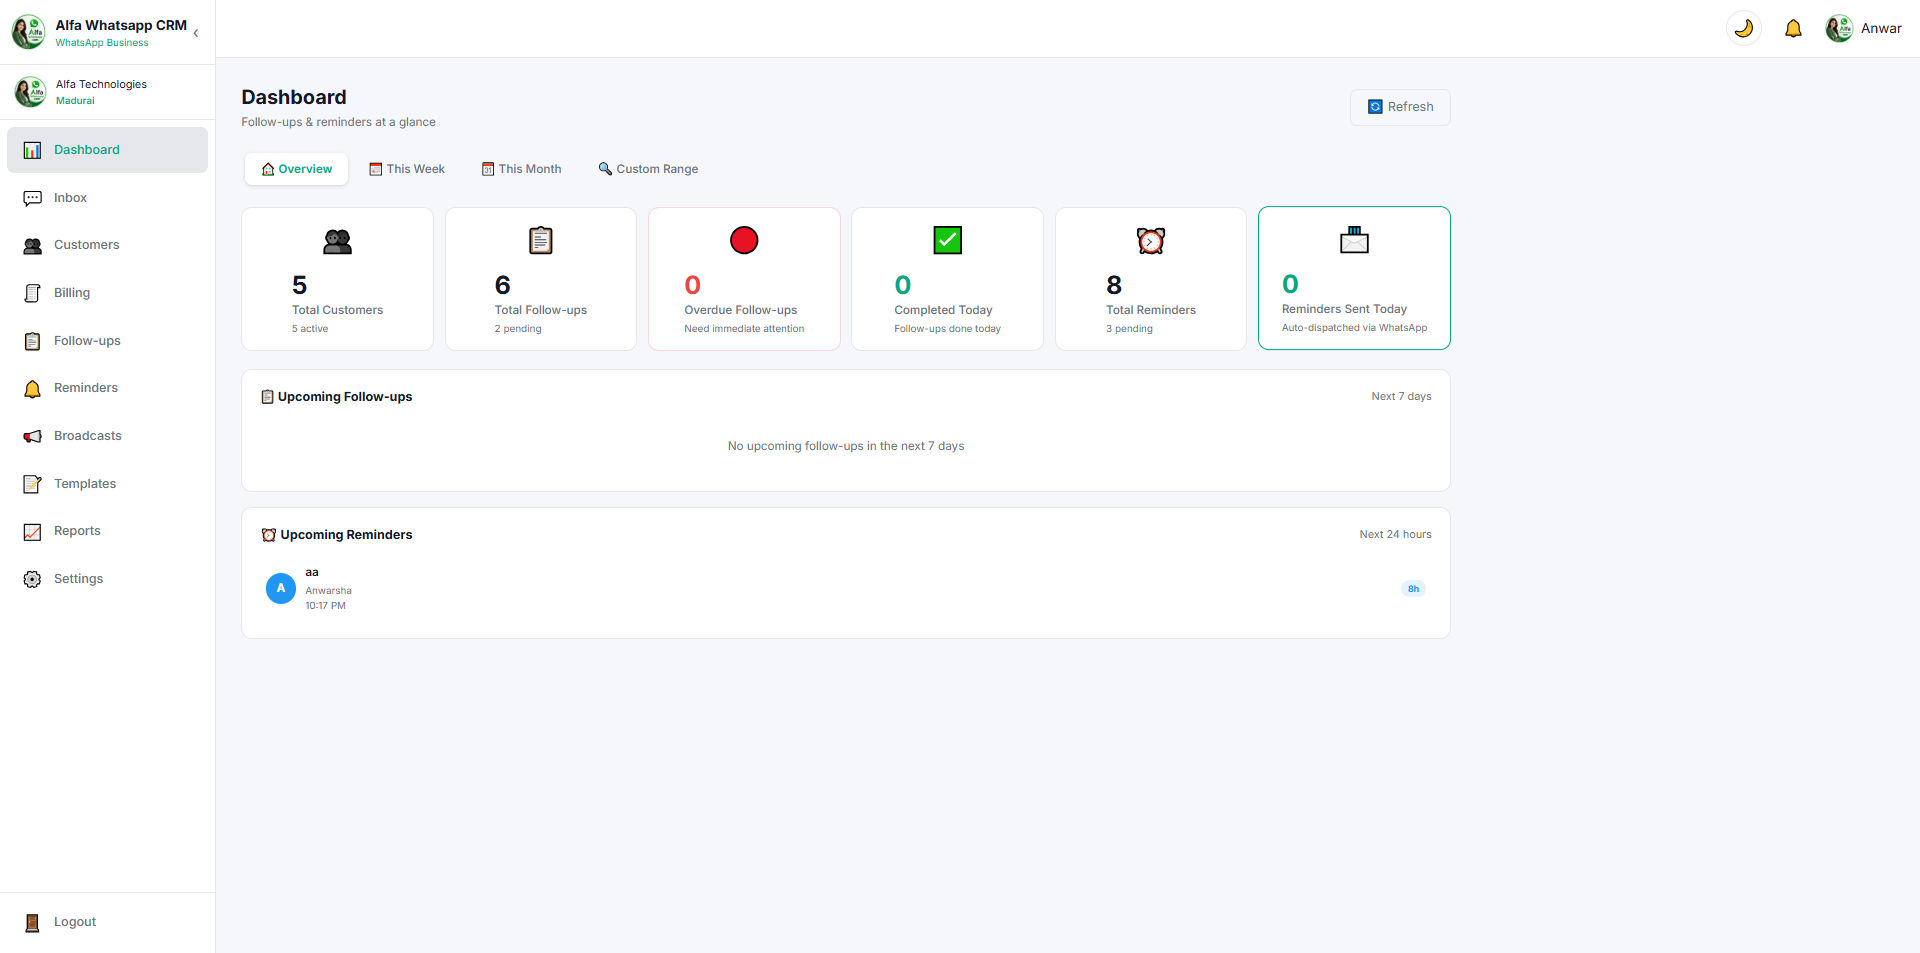
Task: Click 'No upcoming follow-ups in the next 7 days'
Action: [846, 446]
